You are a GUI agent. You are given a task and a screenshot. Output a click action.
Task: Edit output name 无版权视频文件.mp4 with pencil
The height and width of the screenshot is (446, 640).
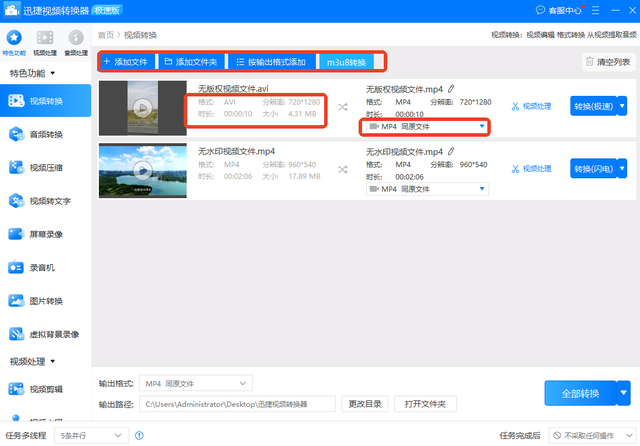point(451,89)
